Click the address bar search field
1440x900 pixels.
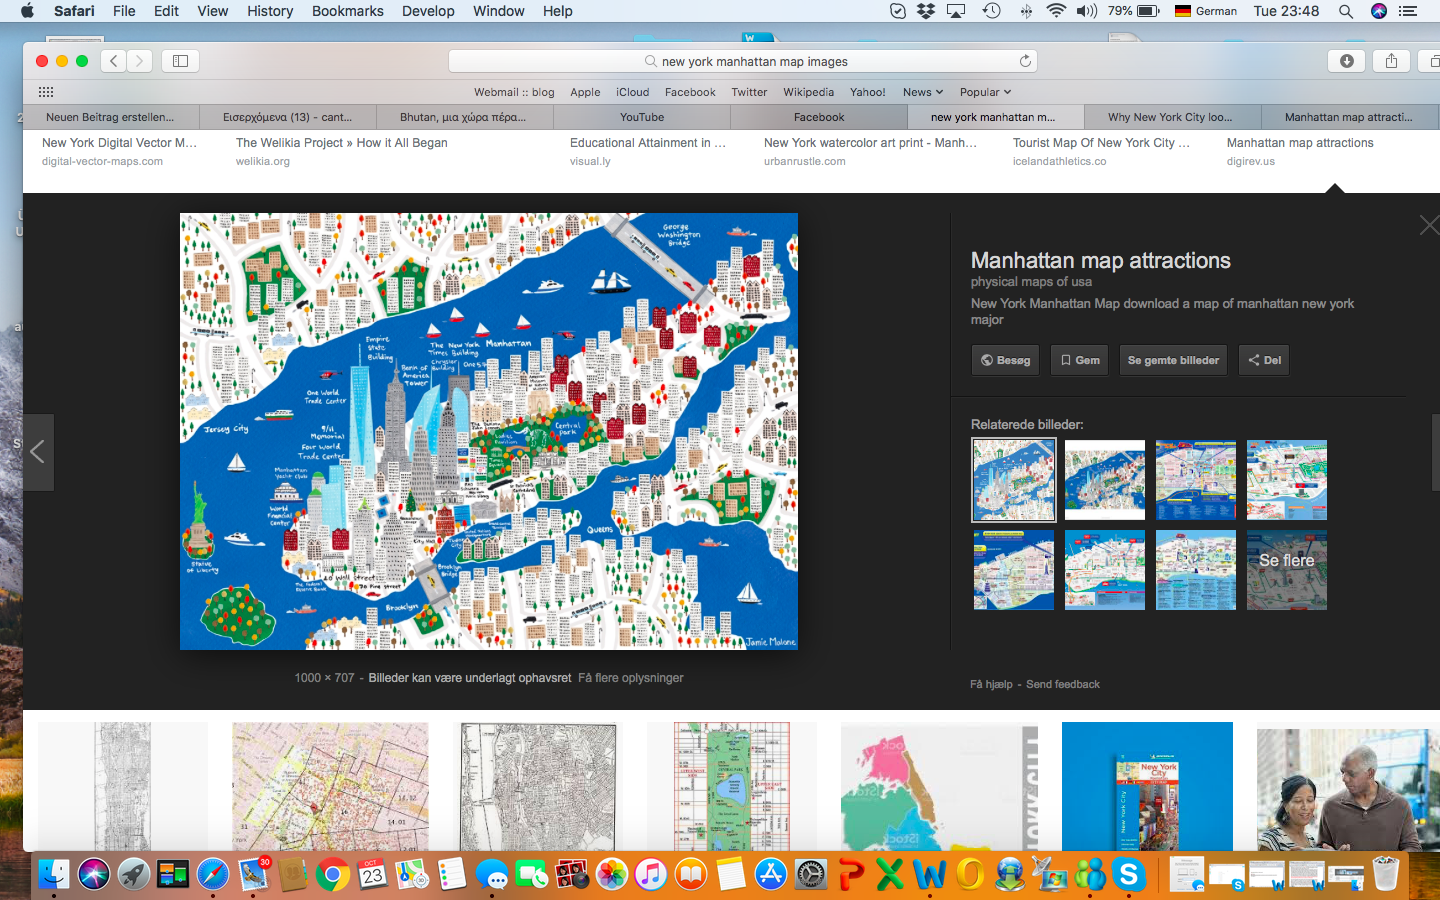743,61
